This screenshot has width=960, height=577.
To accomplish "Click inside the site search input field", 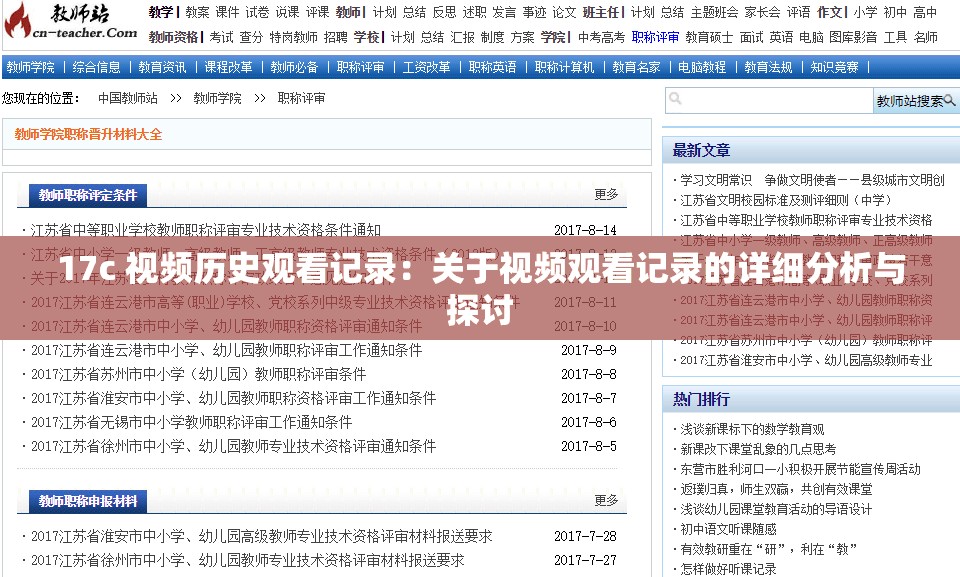I will tap(770, 99).
